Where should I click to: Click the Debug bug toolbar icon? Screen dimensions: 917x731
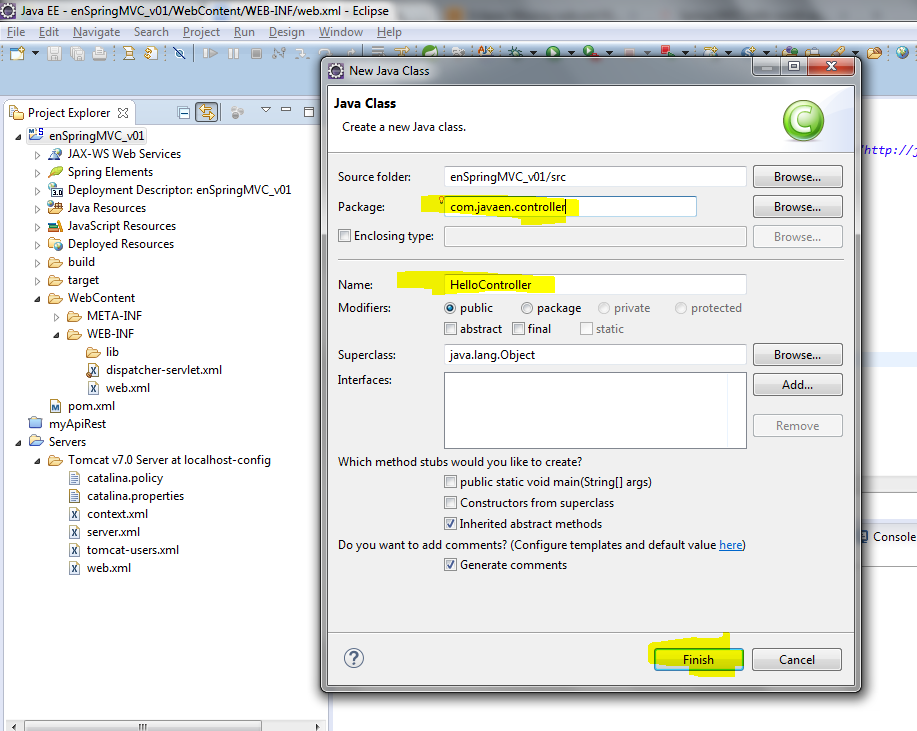(515, 52)
